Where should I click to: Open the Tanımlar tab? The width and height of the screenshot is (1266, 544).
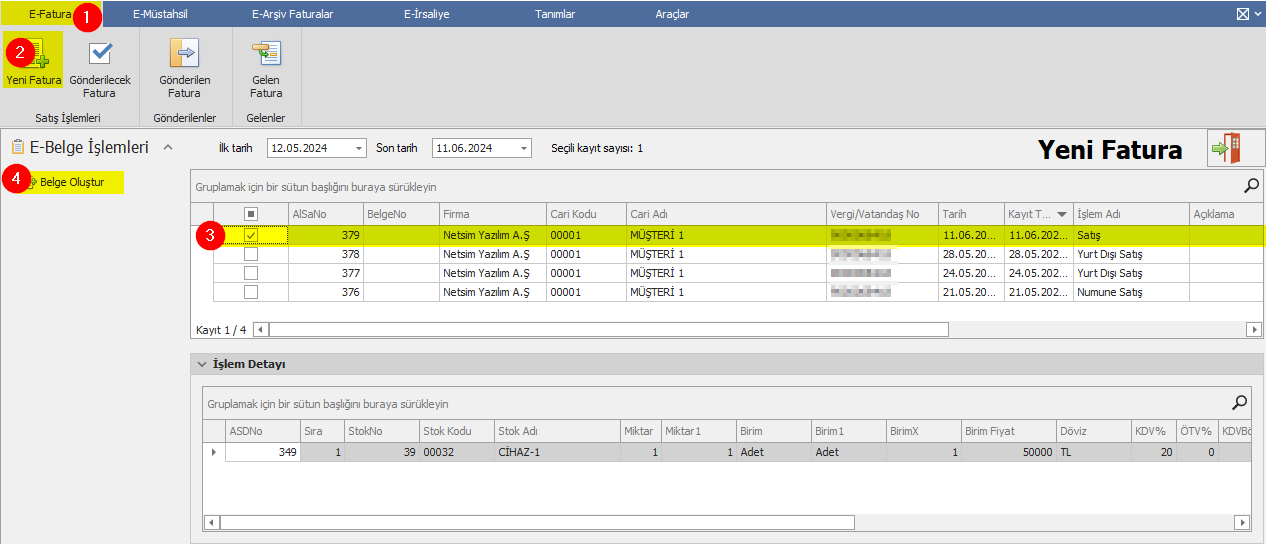tap(555, 14)
